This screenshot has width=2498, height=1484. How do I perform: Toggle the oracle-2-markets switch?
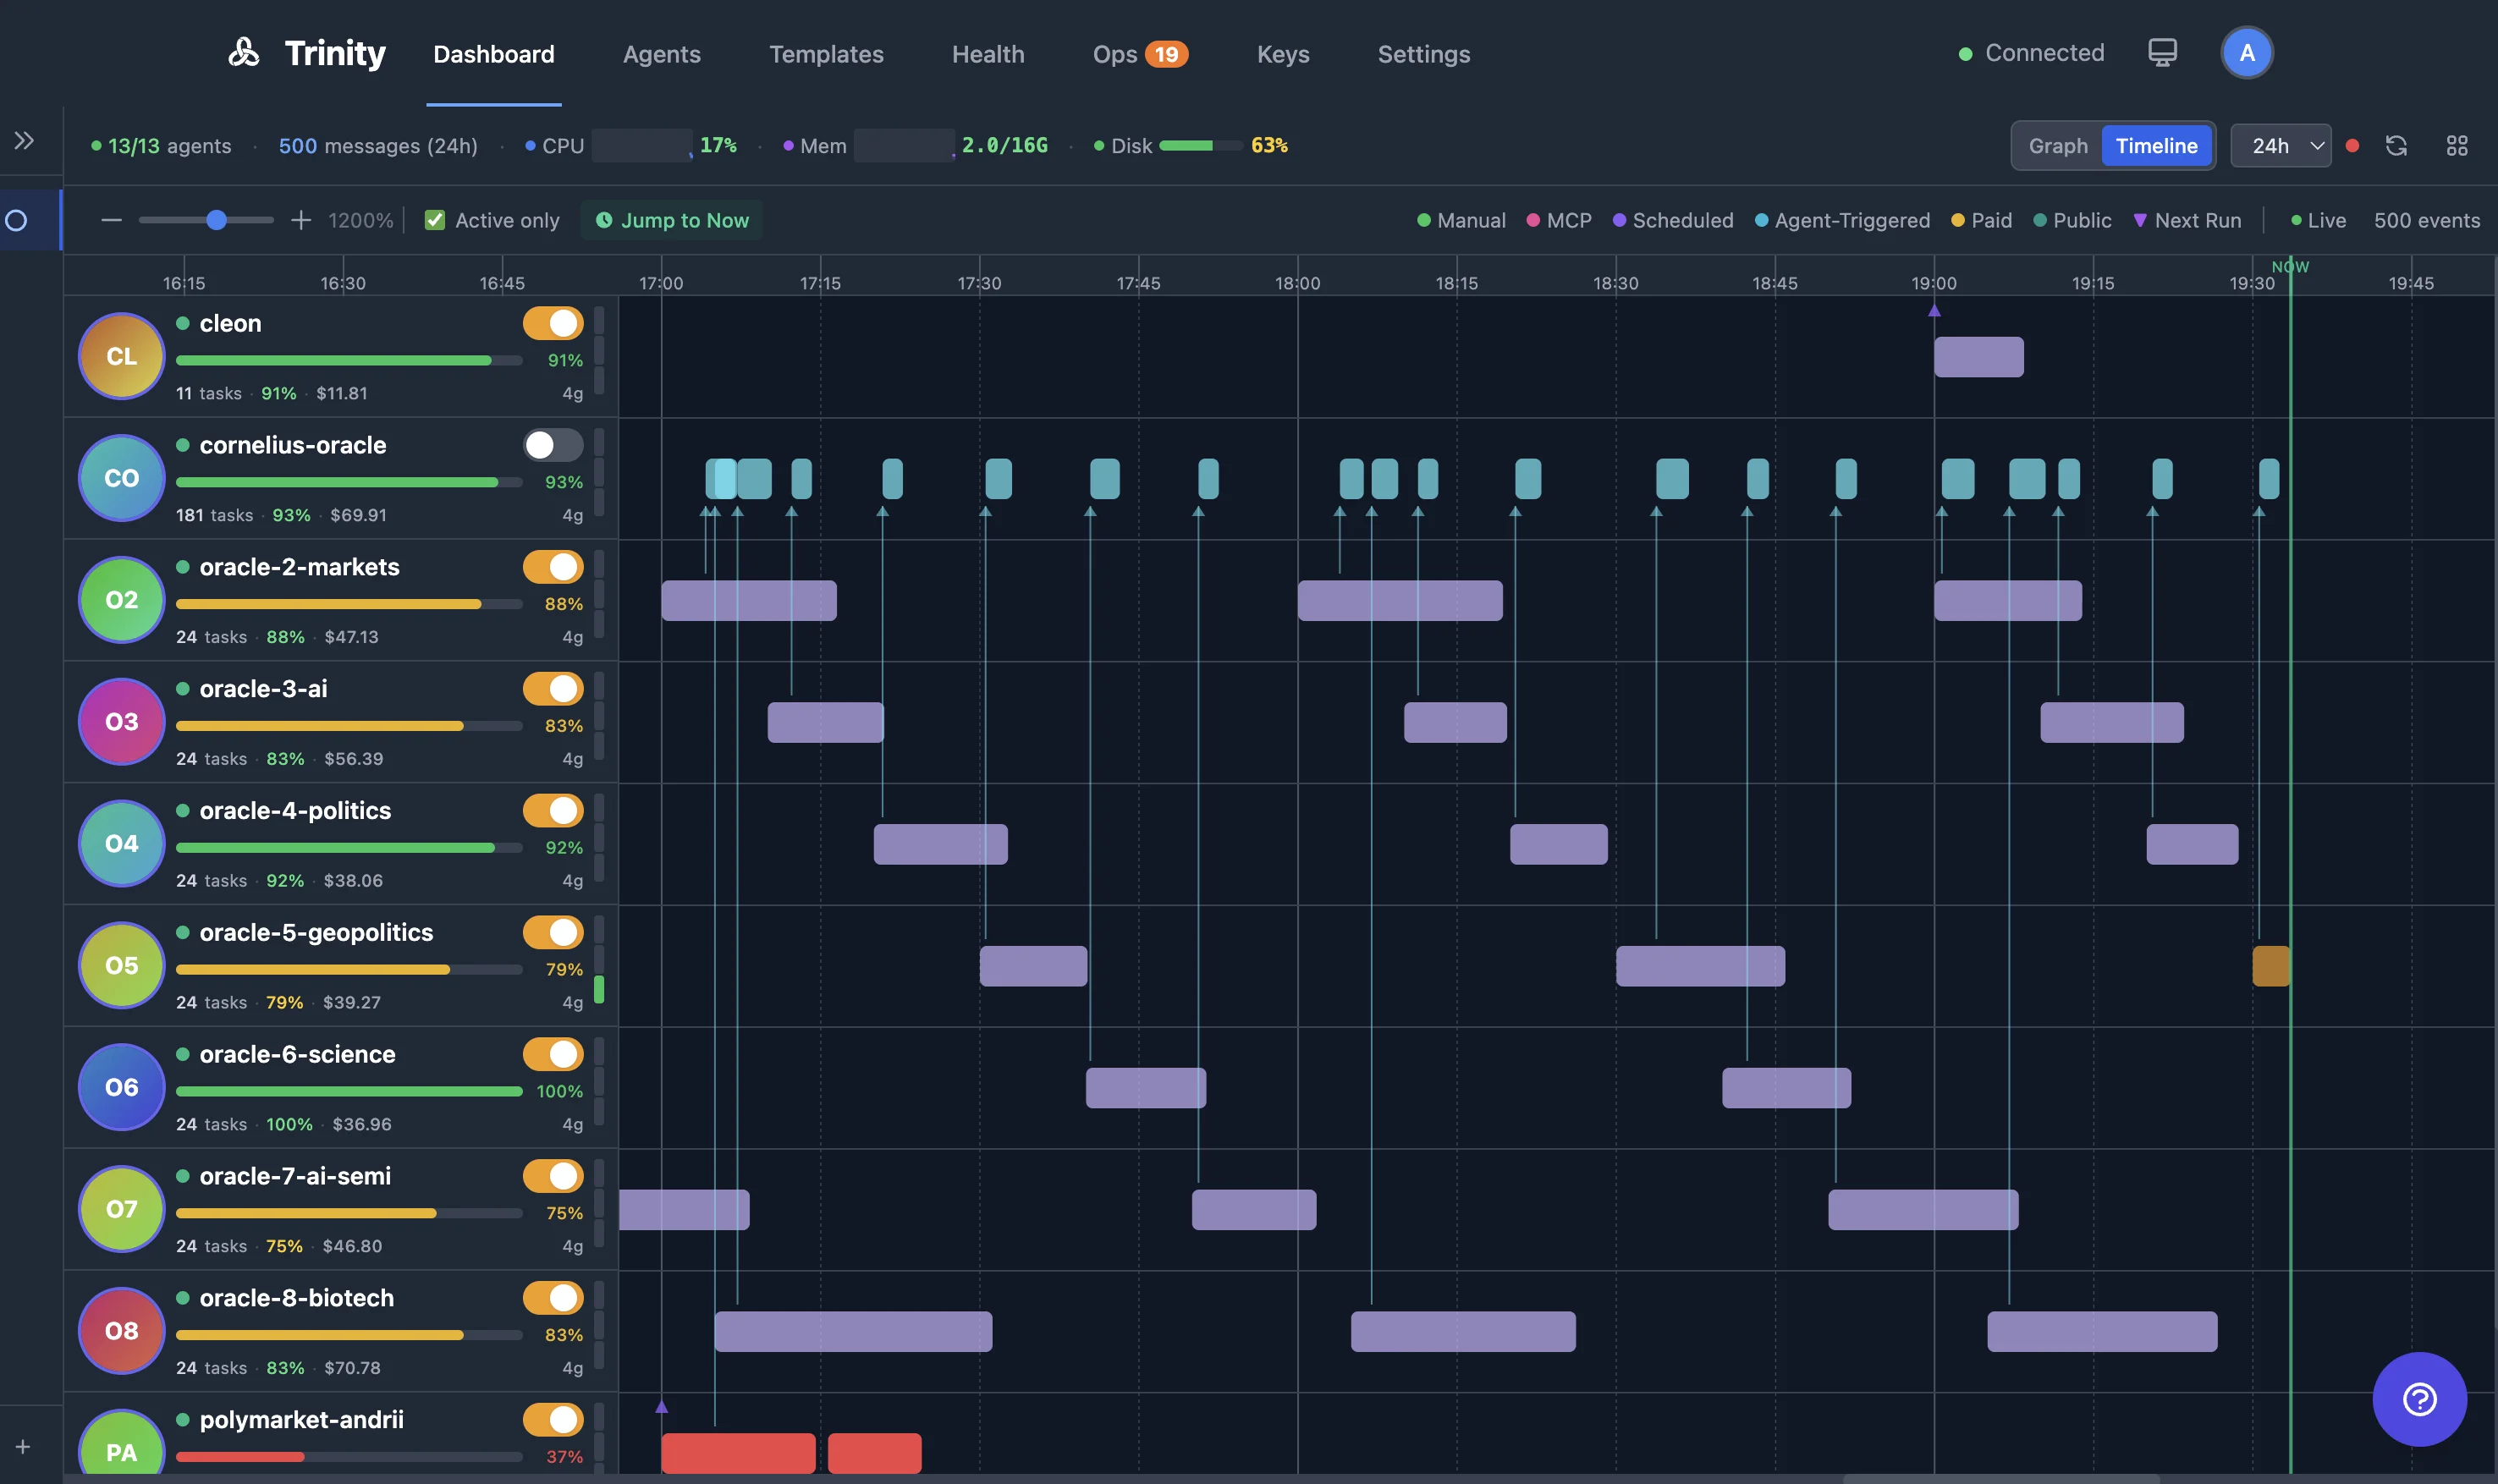click(553, 567)
